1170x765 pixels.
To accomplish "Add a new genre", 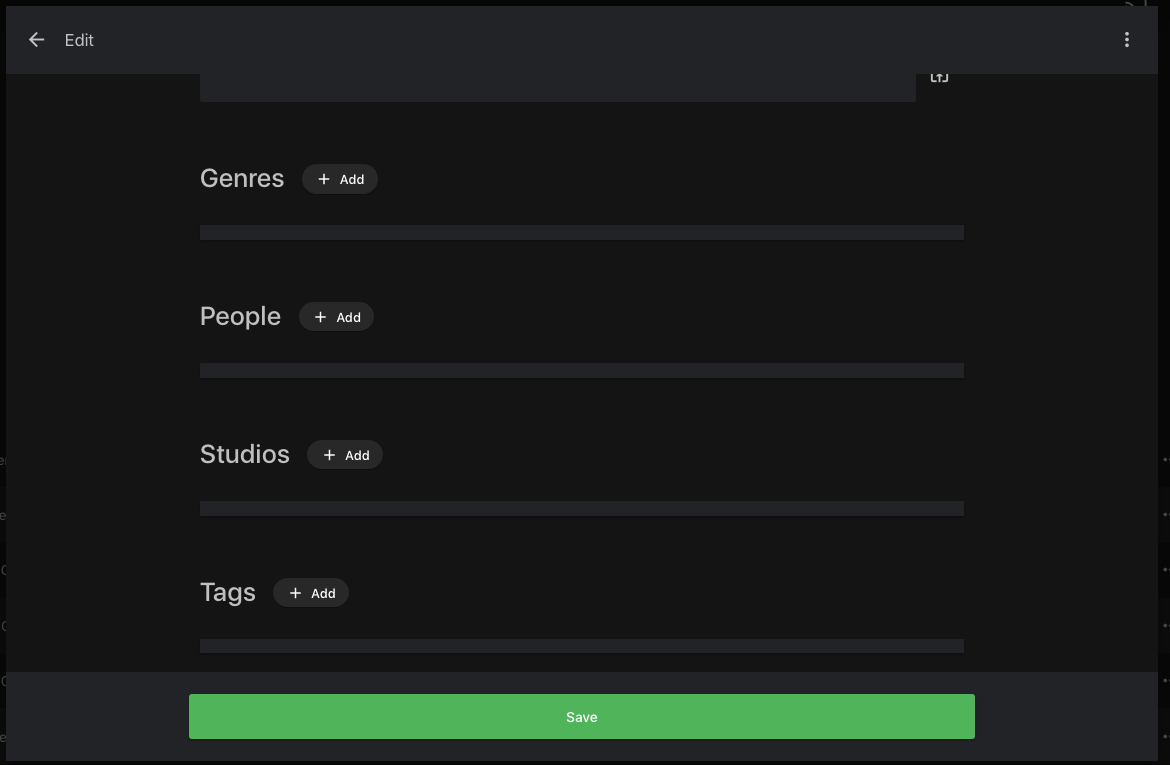I will [340, 179].
